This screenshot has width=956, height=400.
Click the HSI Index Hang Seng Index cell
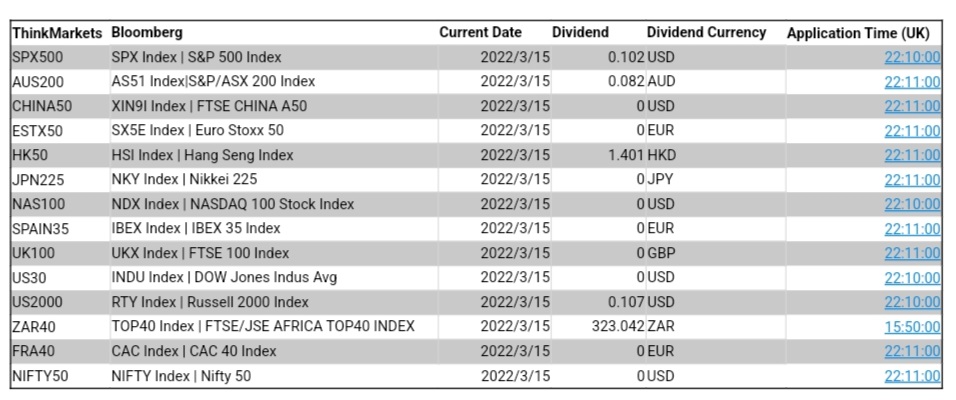(203, 155)
